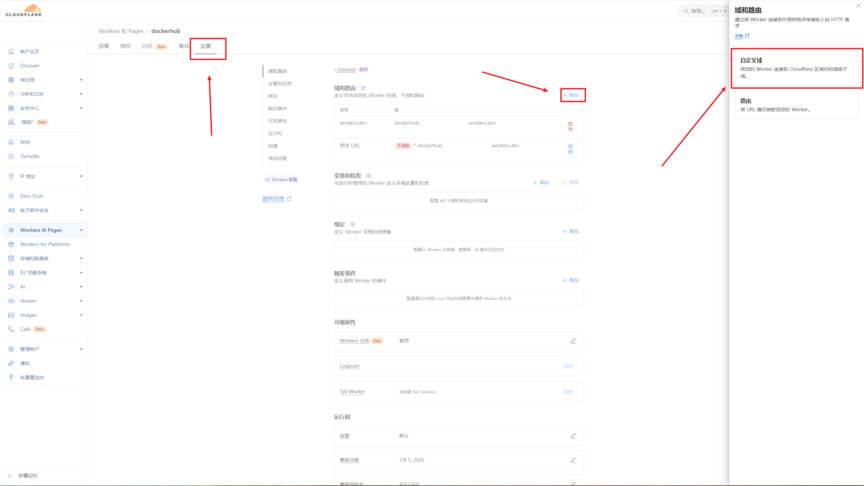Expand the Images sidebar dropdown arrow
The height and width of the screenshot is (486, 864).
pyautogui.click(x=81, y=315)
